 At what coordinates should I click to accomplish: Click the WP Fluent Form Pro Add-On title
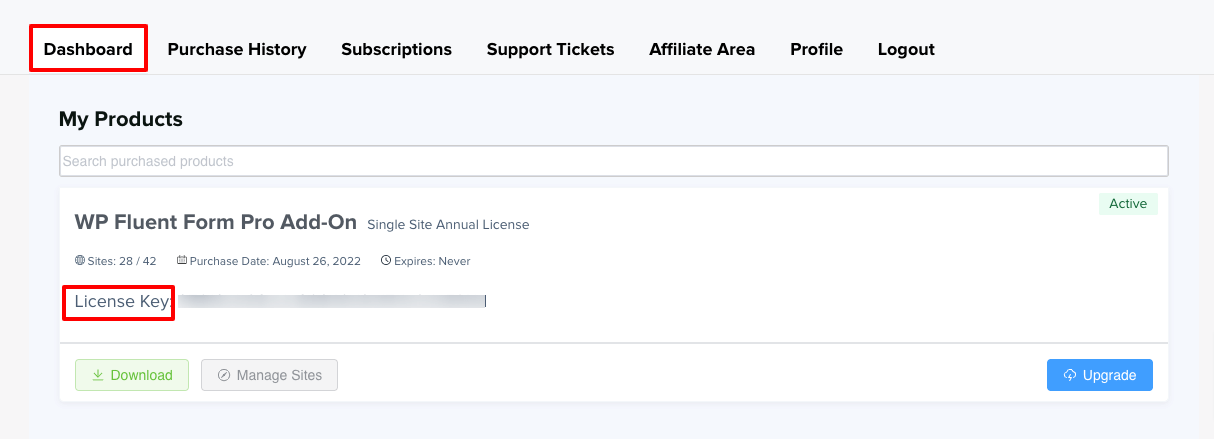pos(215,222)
